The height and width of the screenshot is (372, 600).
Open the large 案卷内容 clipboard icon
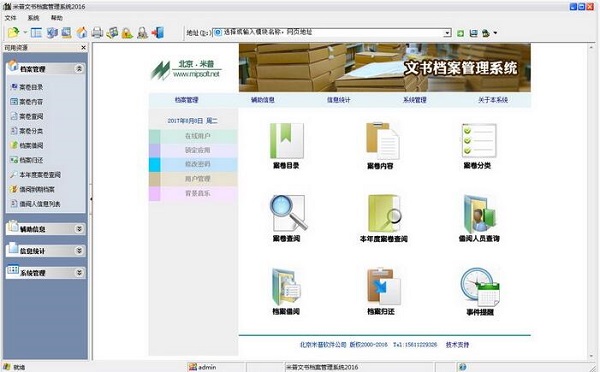(x=382, y=141)
